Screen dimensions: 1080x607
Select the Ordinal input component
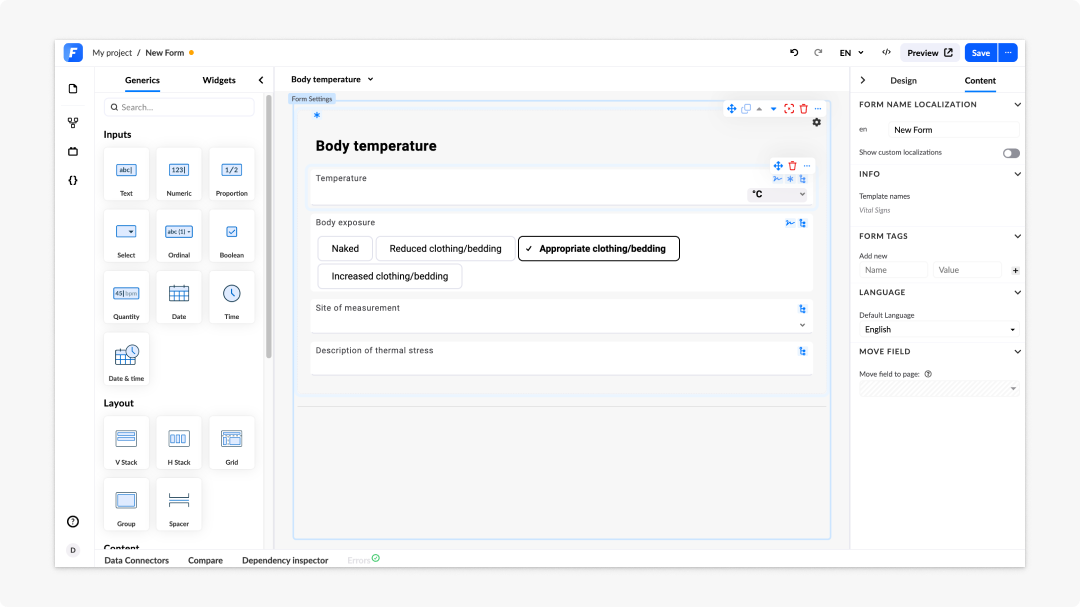point(179,236)
